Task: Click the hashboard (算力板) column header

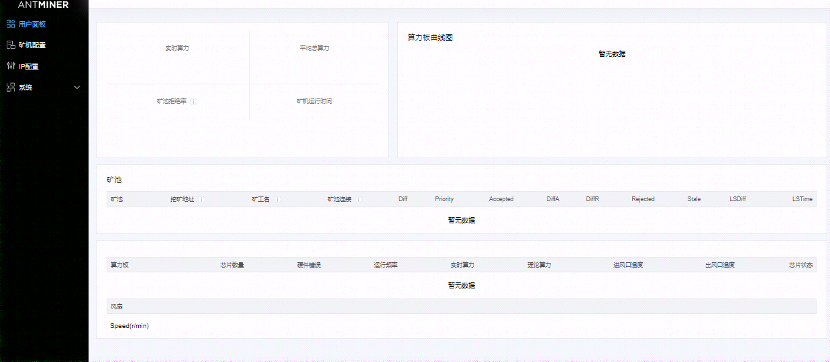Action: coord(119,265)
